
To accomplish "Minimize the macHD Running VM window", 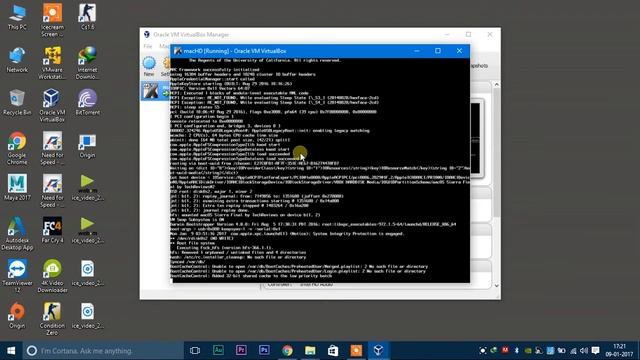I will tap(417, 51).
